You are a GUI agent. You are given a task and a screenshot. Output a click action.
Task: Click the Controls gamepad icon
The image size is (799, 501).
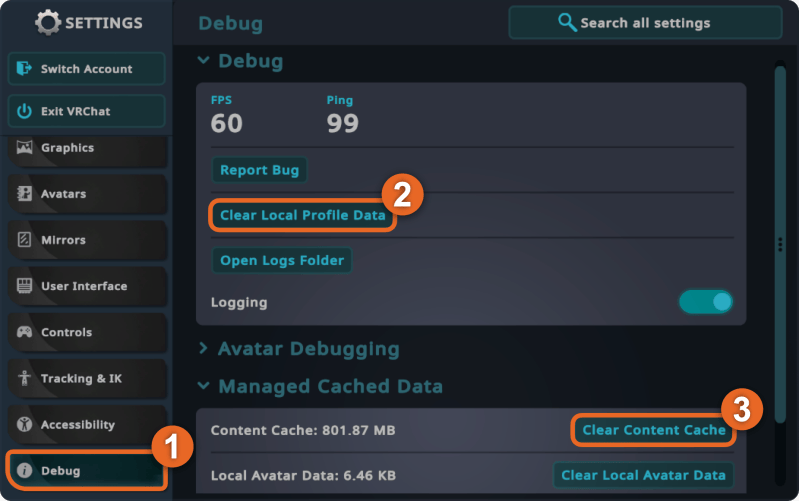(24, 332)
